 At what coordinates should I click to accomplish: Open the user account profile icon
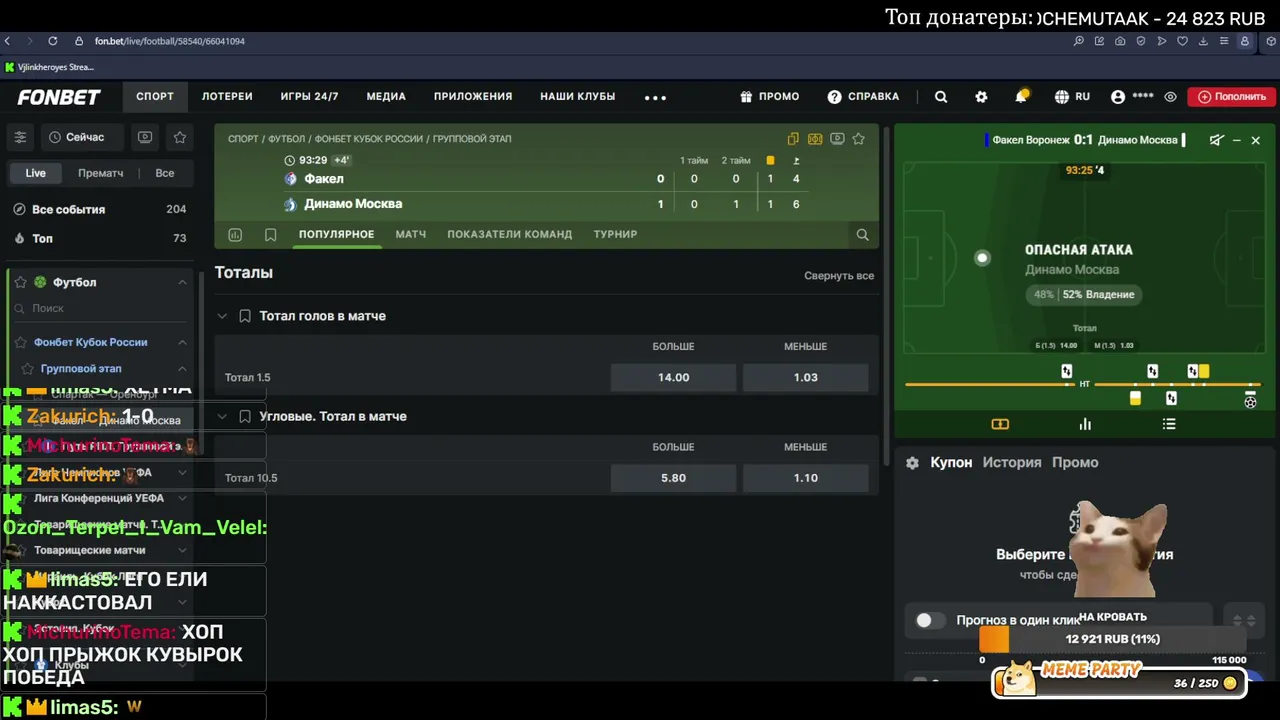pyautogui.click(x=1118, y=97)
